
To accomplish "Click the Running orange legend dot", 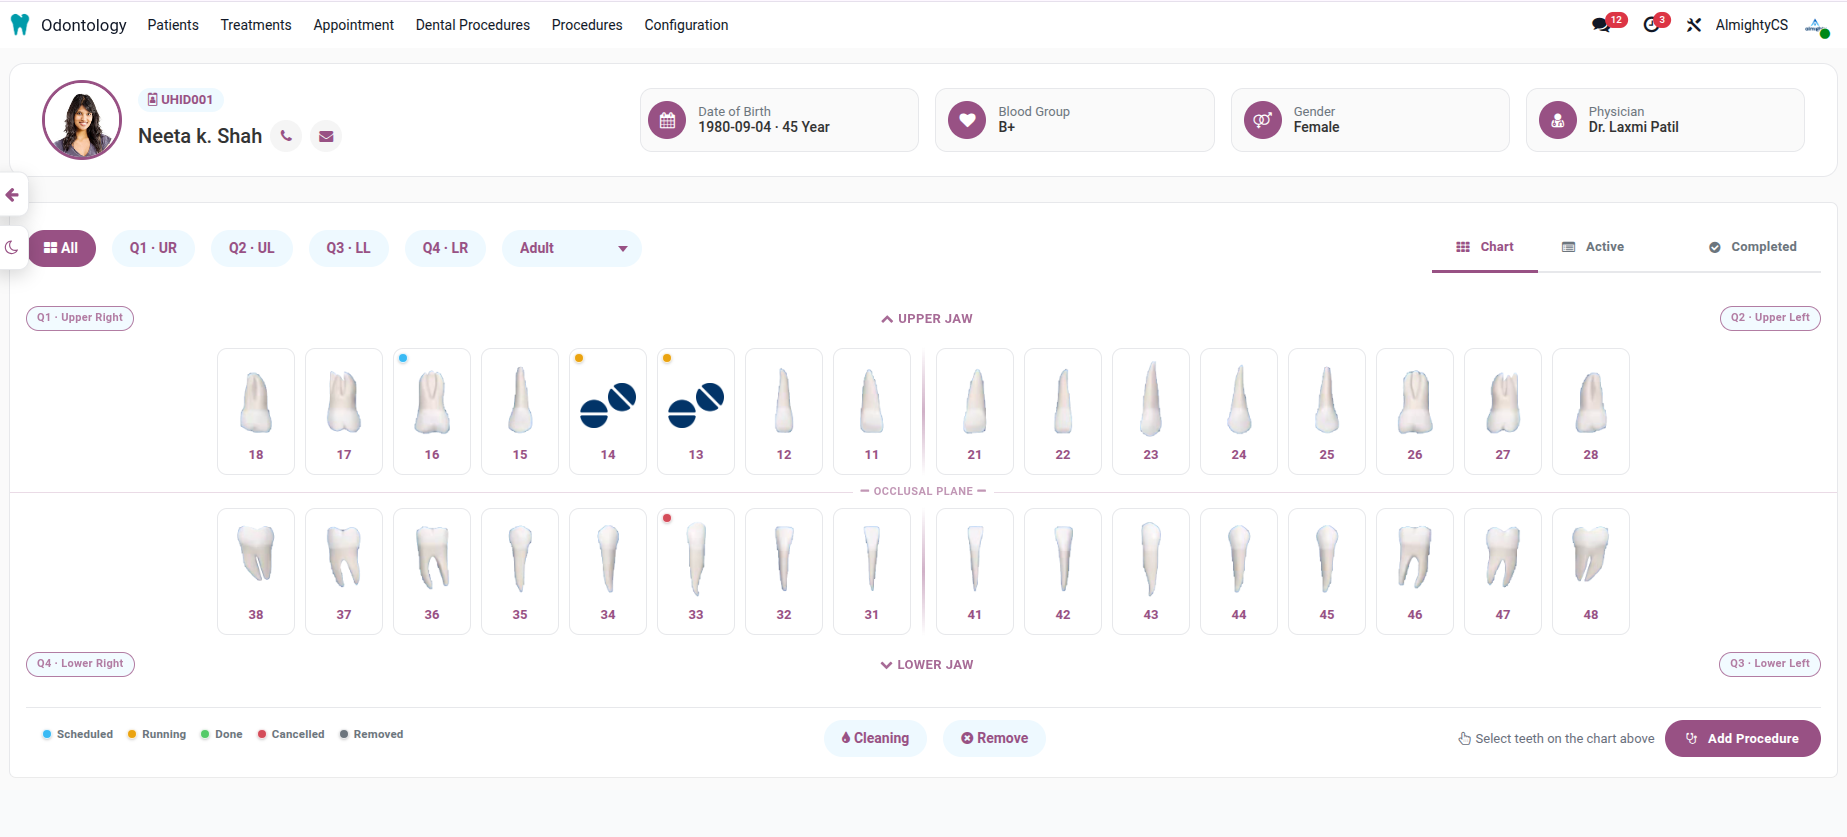I will [x=132, y=734].
